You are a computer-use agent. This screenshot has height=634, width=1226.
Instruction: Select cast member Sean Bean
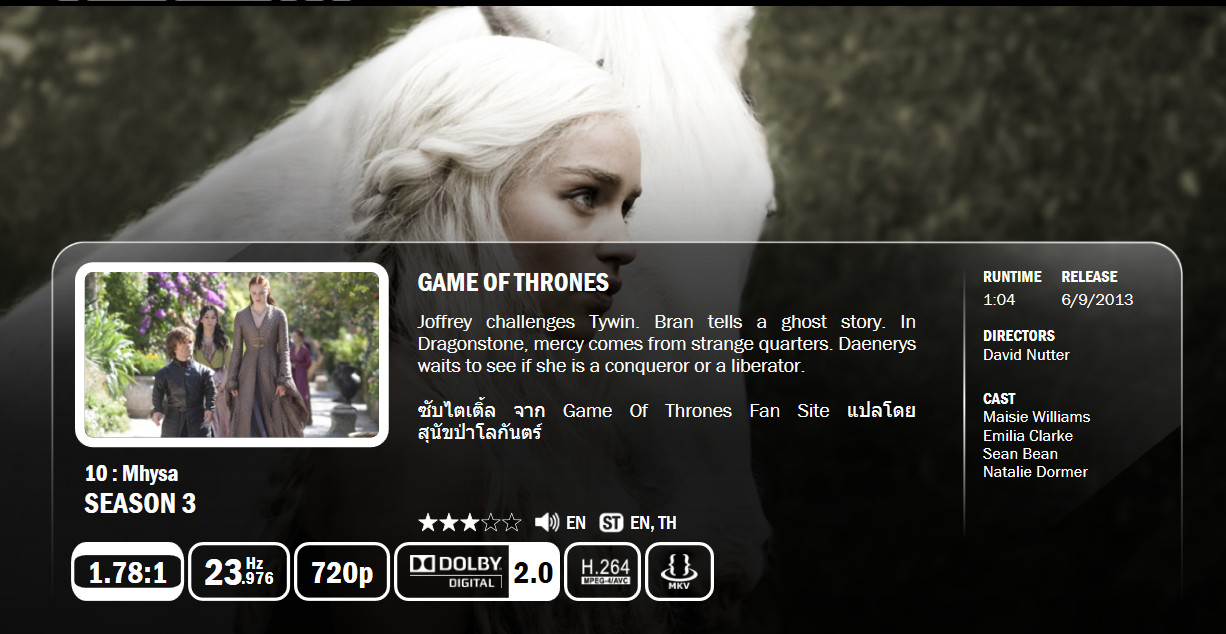point(1020,454)
